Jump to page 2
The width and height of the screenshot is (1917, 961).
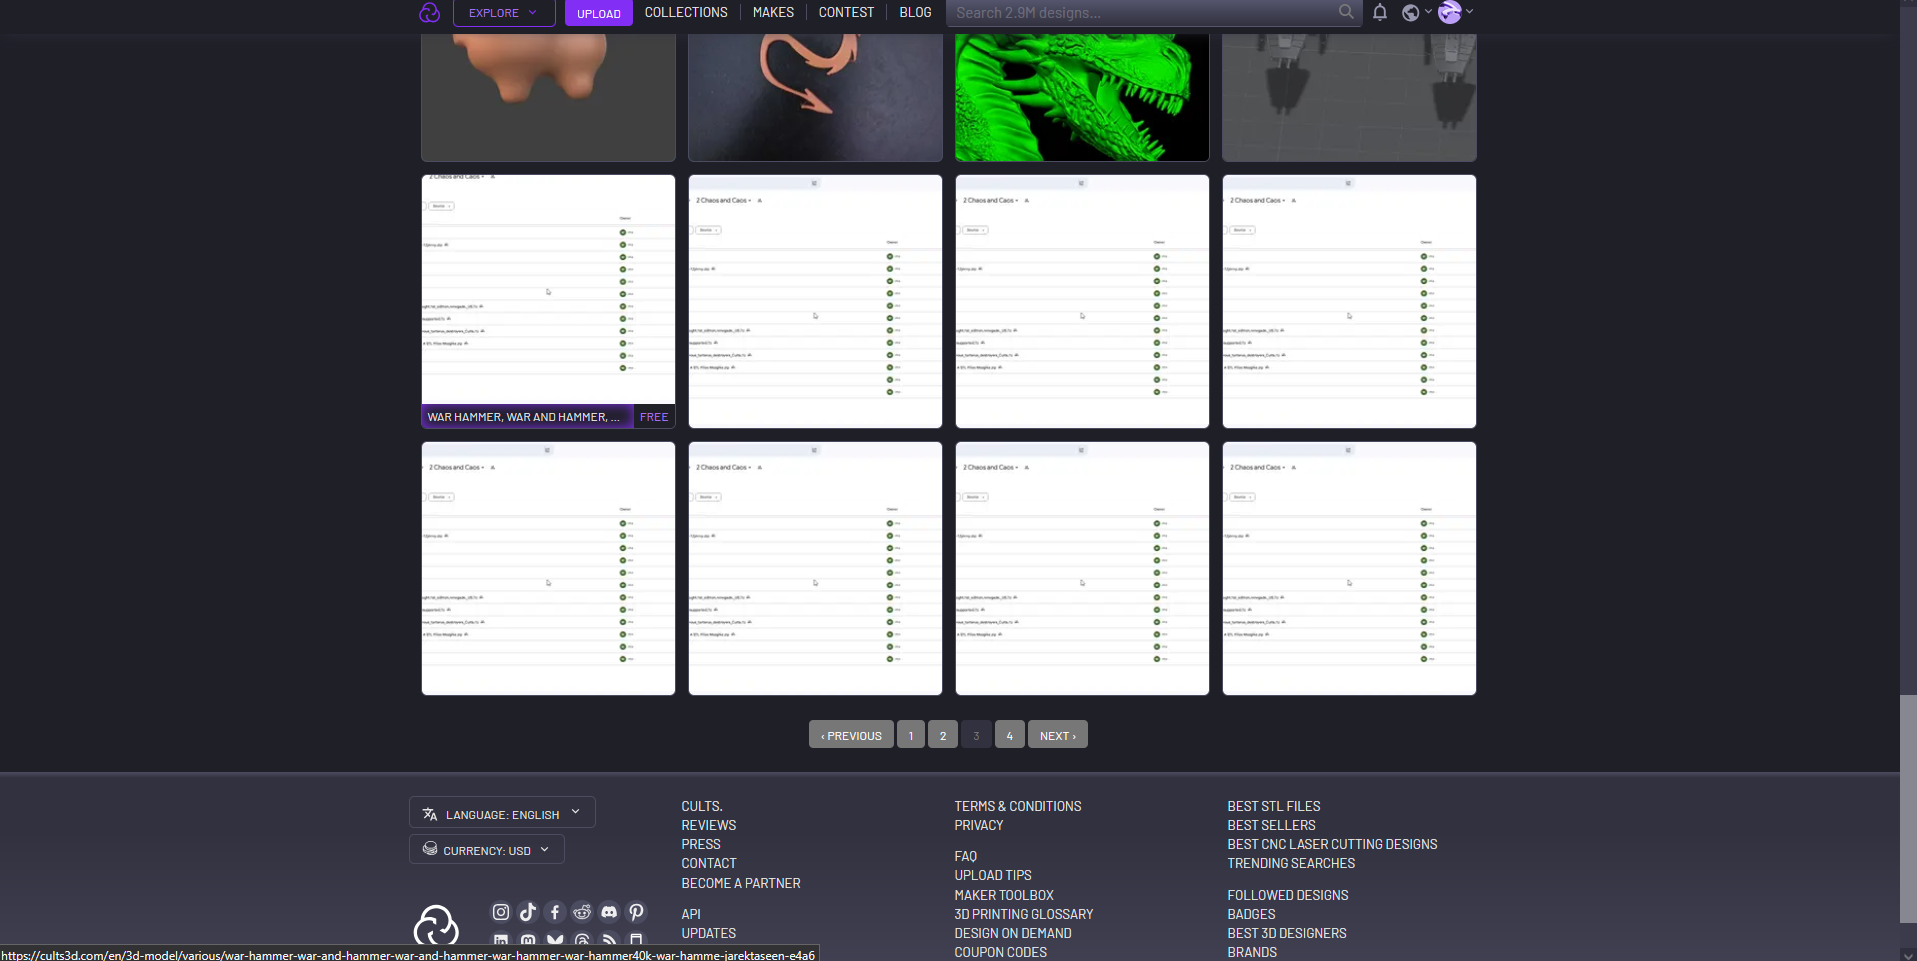coord(943,735)
